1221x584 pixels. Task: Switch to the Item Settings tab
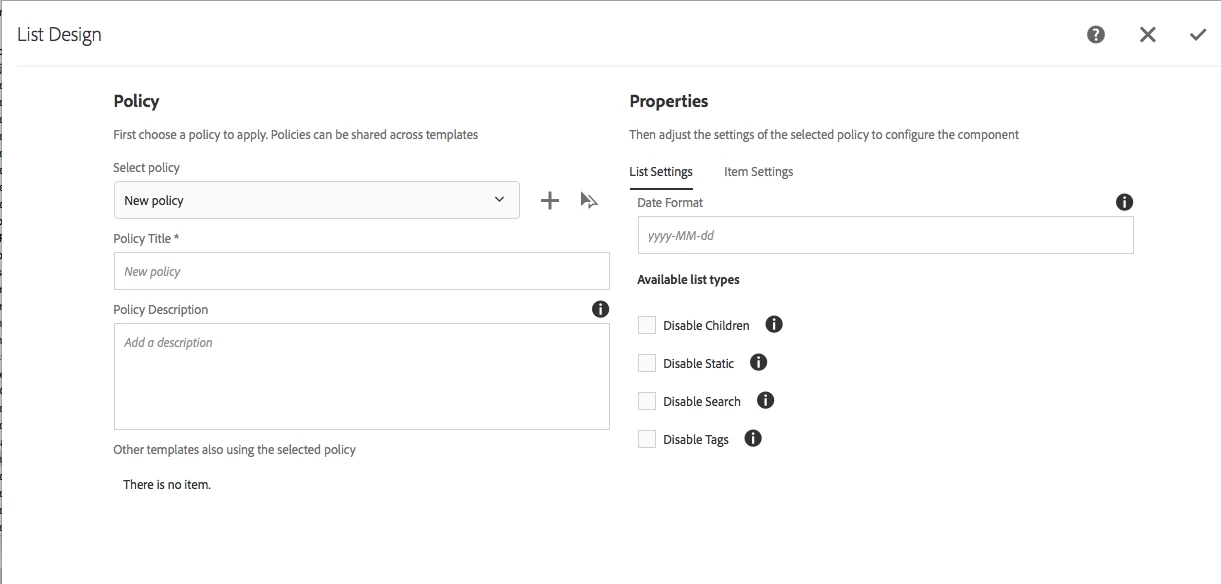click(758, 172)
